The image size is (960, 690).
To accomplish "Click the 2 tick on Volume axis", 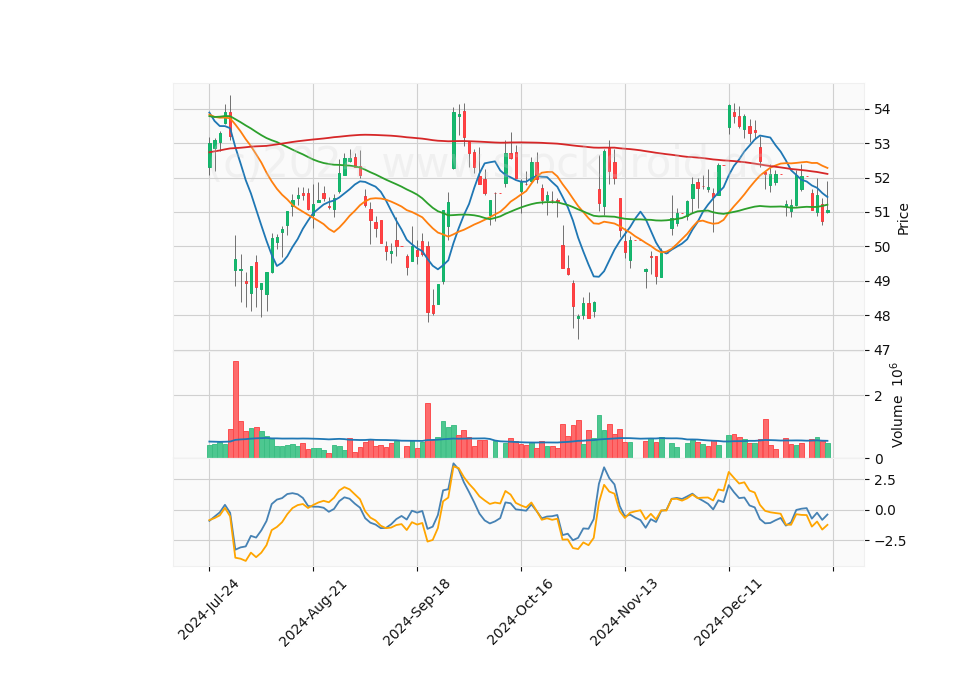I will point(878,396).
